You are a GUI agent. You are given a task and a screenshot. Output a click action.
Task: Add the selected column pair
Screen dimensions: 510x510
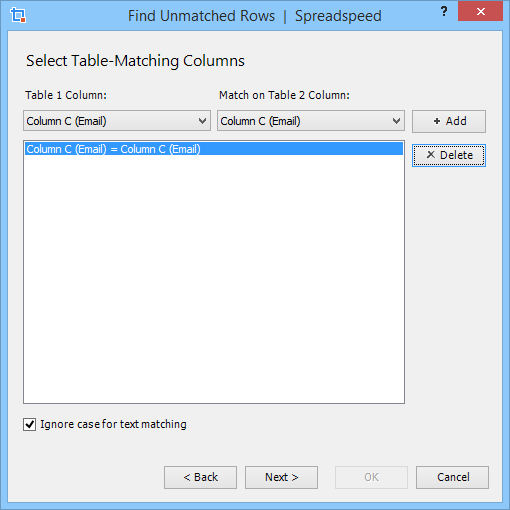point(449,121)
